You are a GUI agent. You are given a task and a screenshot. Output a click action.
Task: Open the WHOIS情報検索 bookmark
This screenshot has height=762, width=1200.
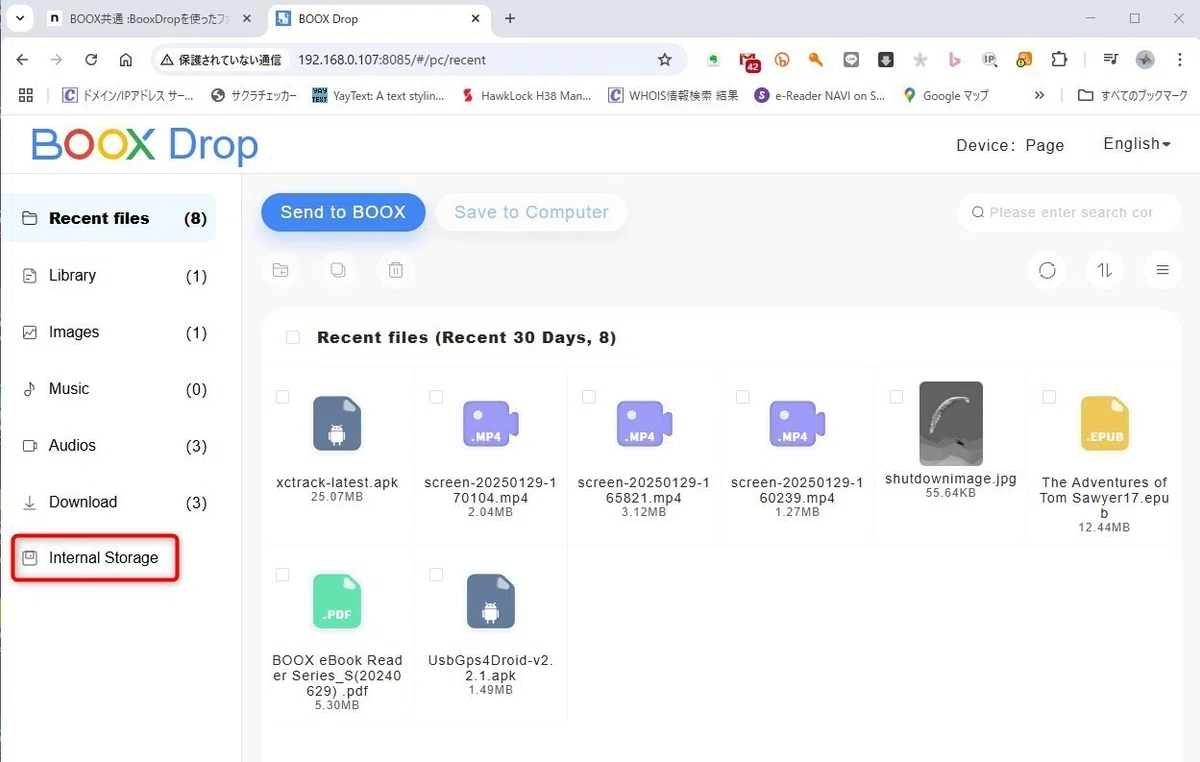[674, 95]
